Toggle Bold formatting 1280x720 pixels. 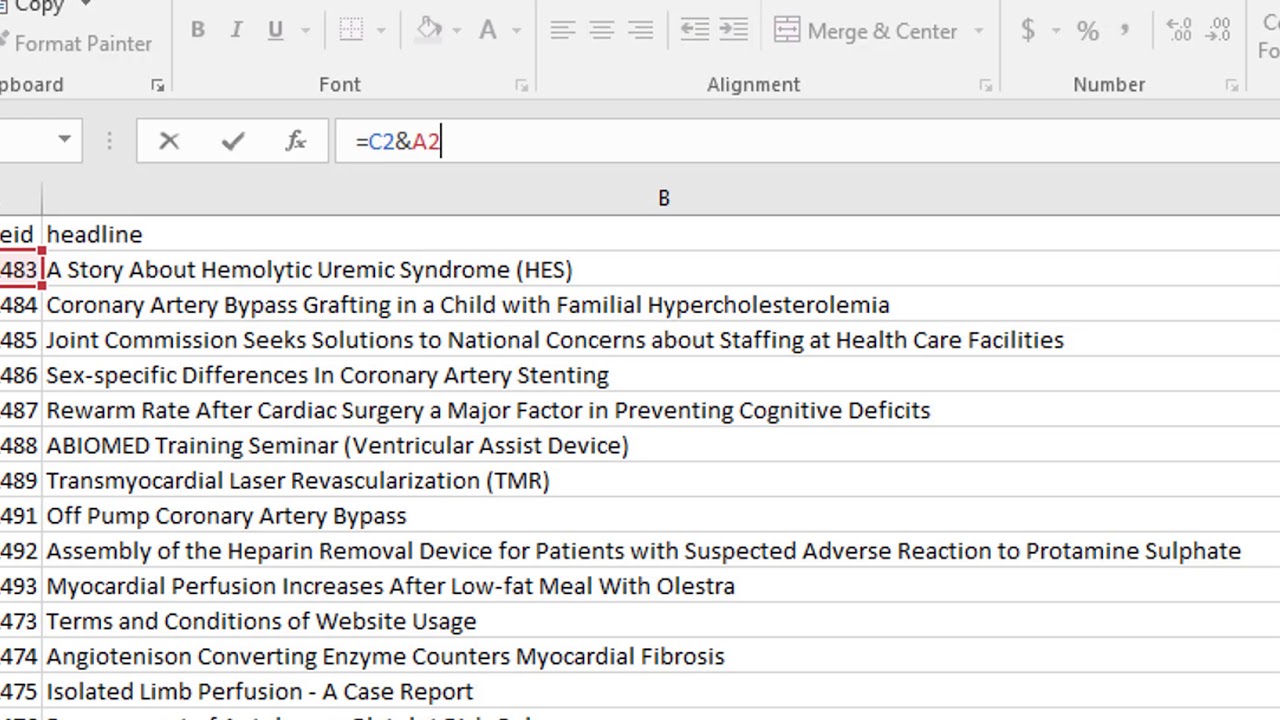pos(198,30)
